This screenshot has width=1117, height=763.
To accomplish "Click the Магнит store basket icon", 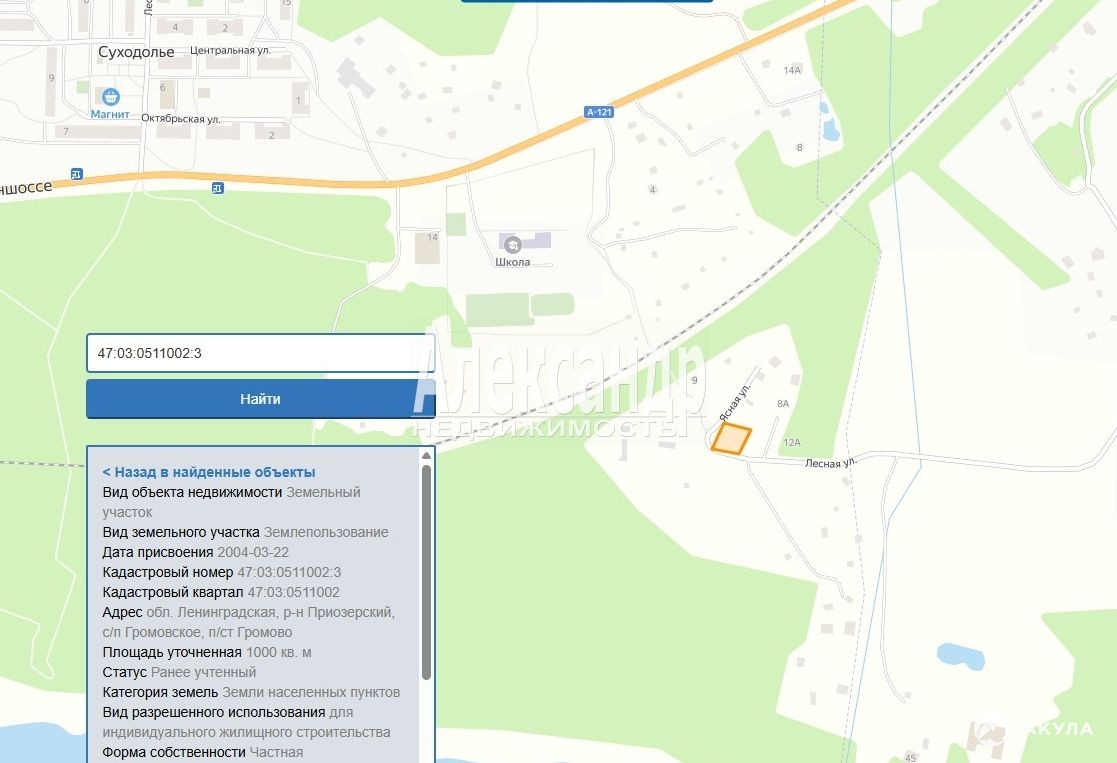I will coord(110,97).
